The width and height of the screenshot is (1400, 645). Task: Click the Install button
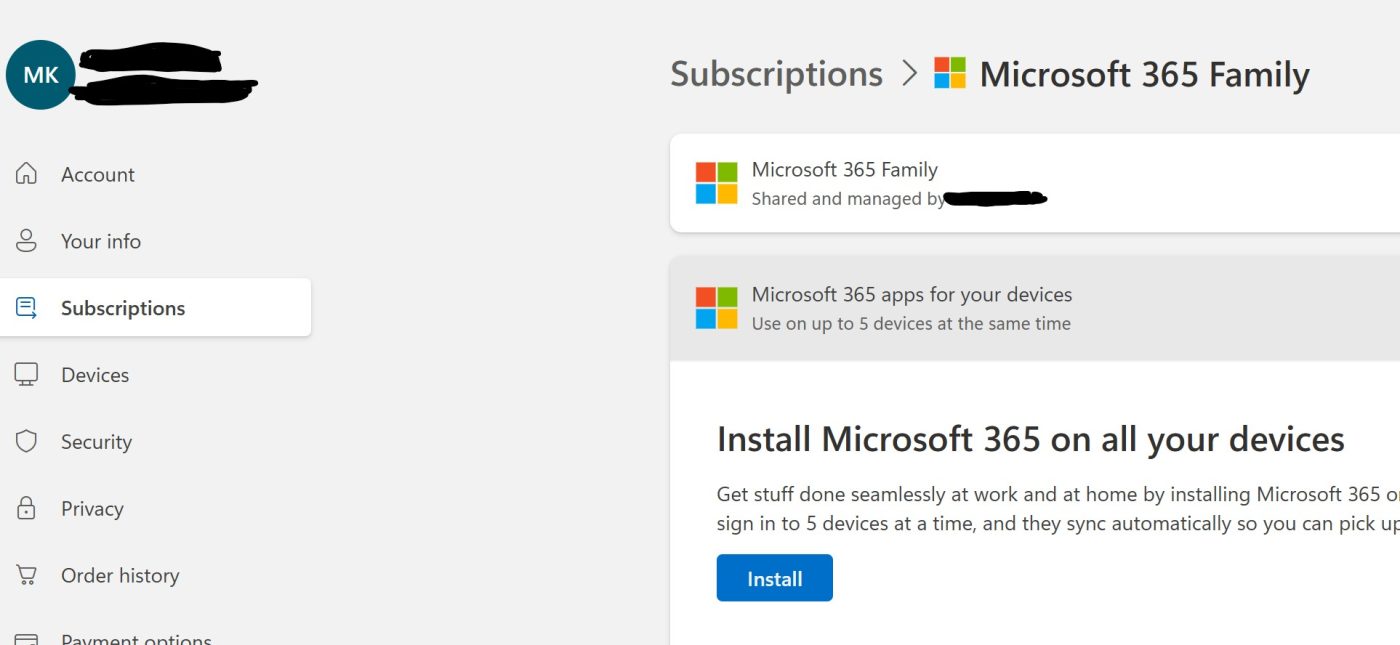click(774, 578)
